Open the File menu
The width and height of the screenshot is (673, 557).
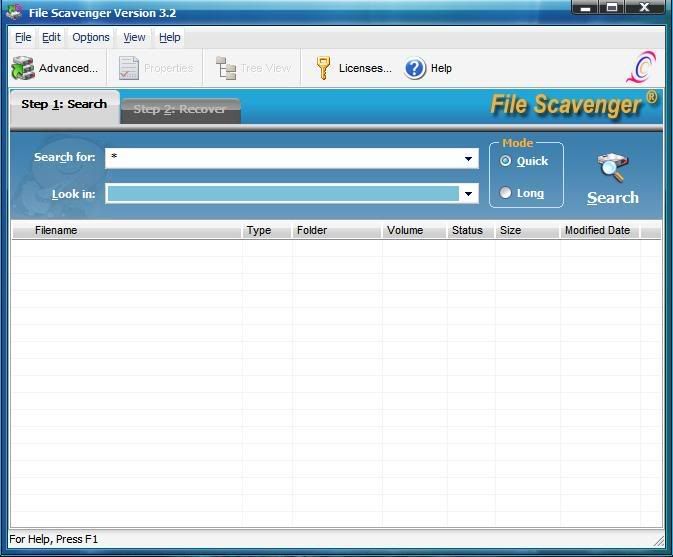click(23, 37)
